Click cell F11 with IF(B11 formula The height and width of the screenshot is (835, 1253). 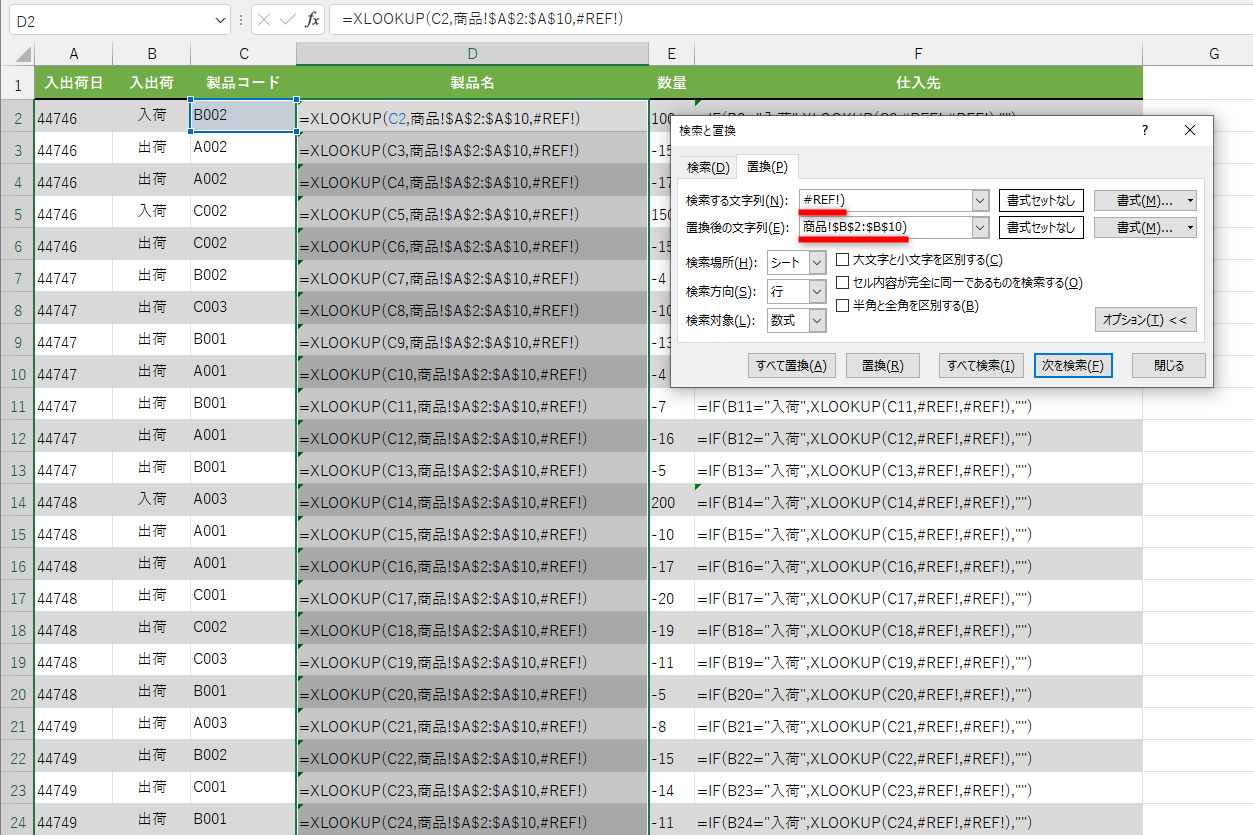pyautogui.click(x=918, y=406)
